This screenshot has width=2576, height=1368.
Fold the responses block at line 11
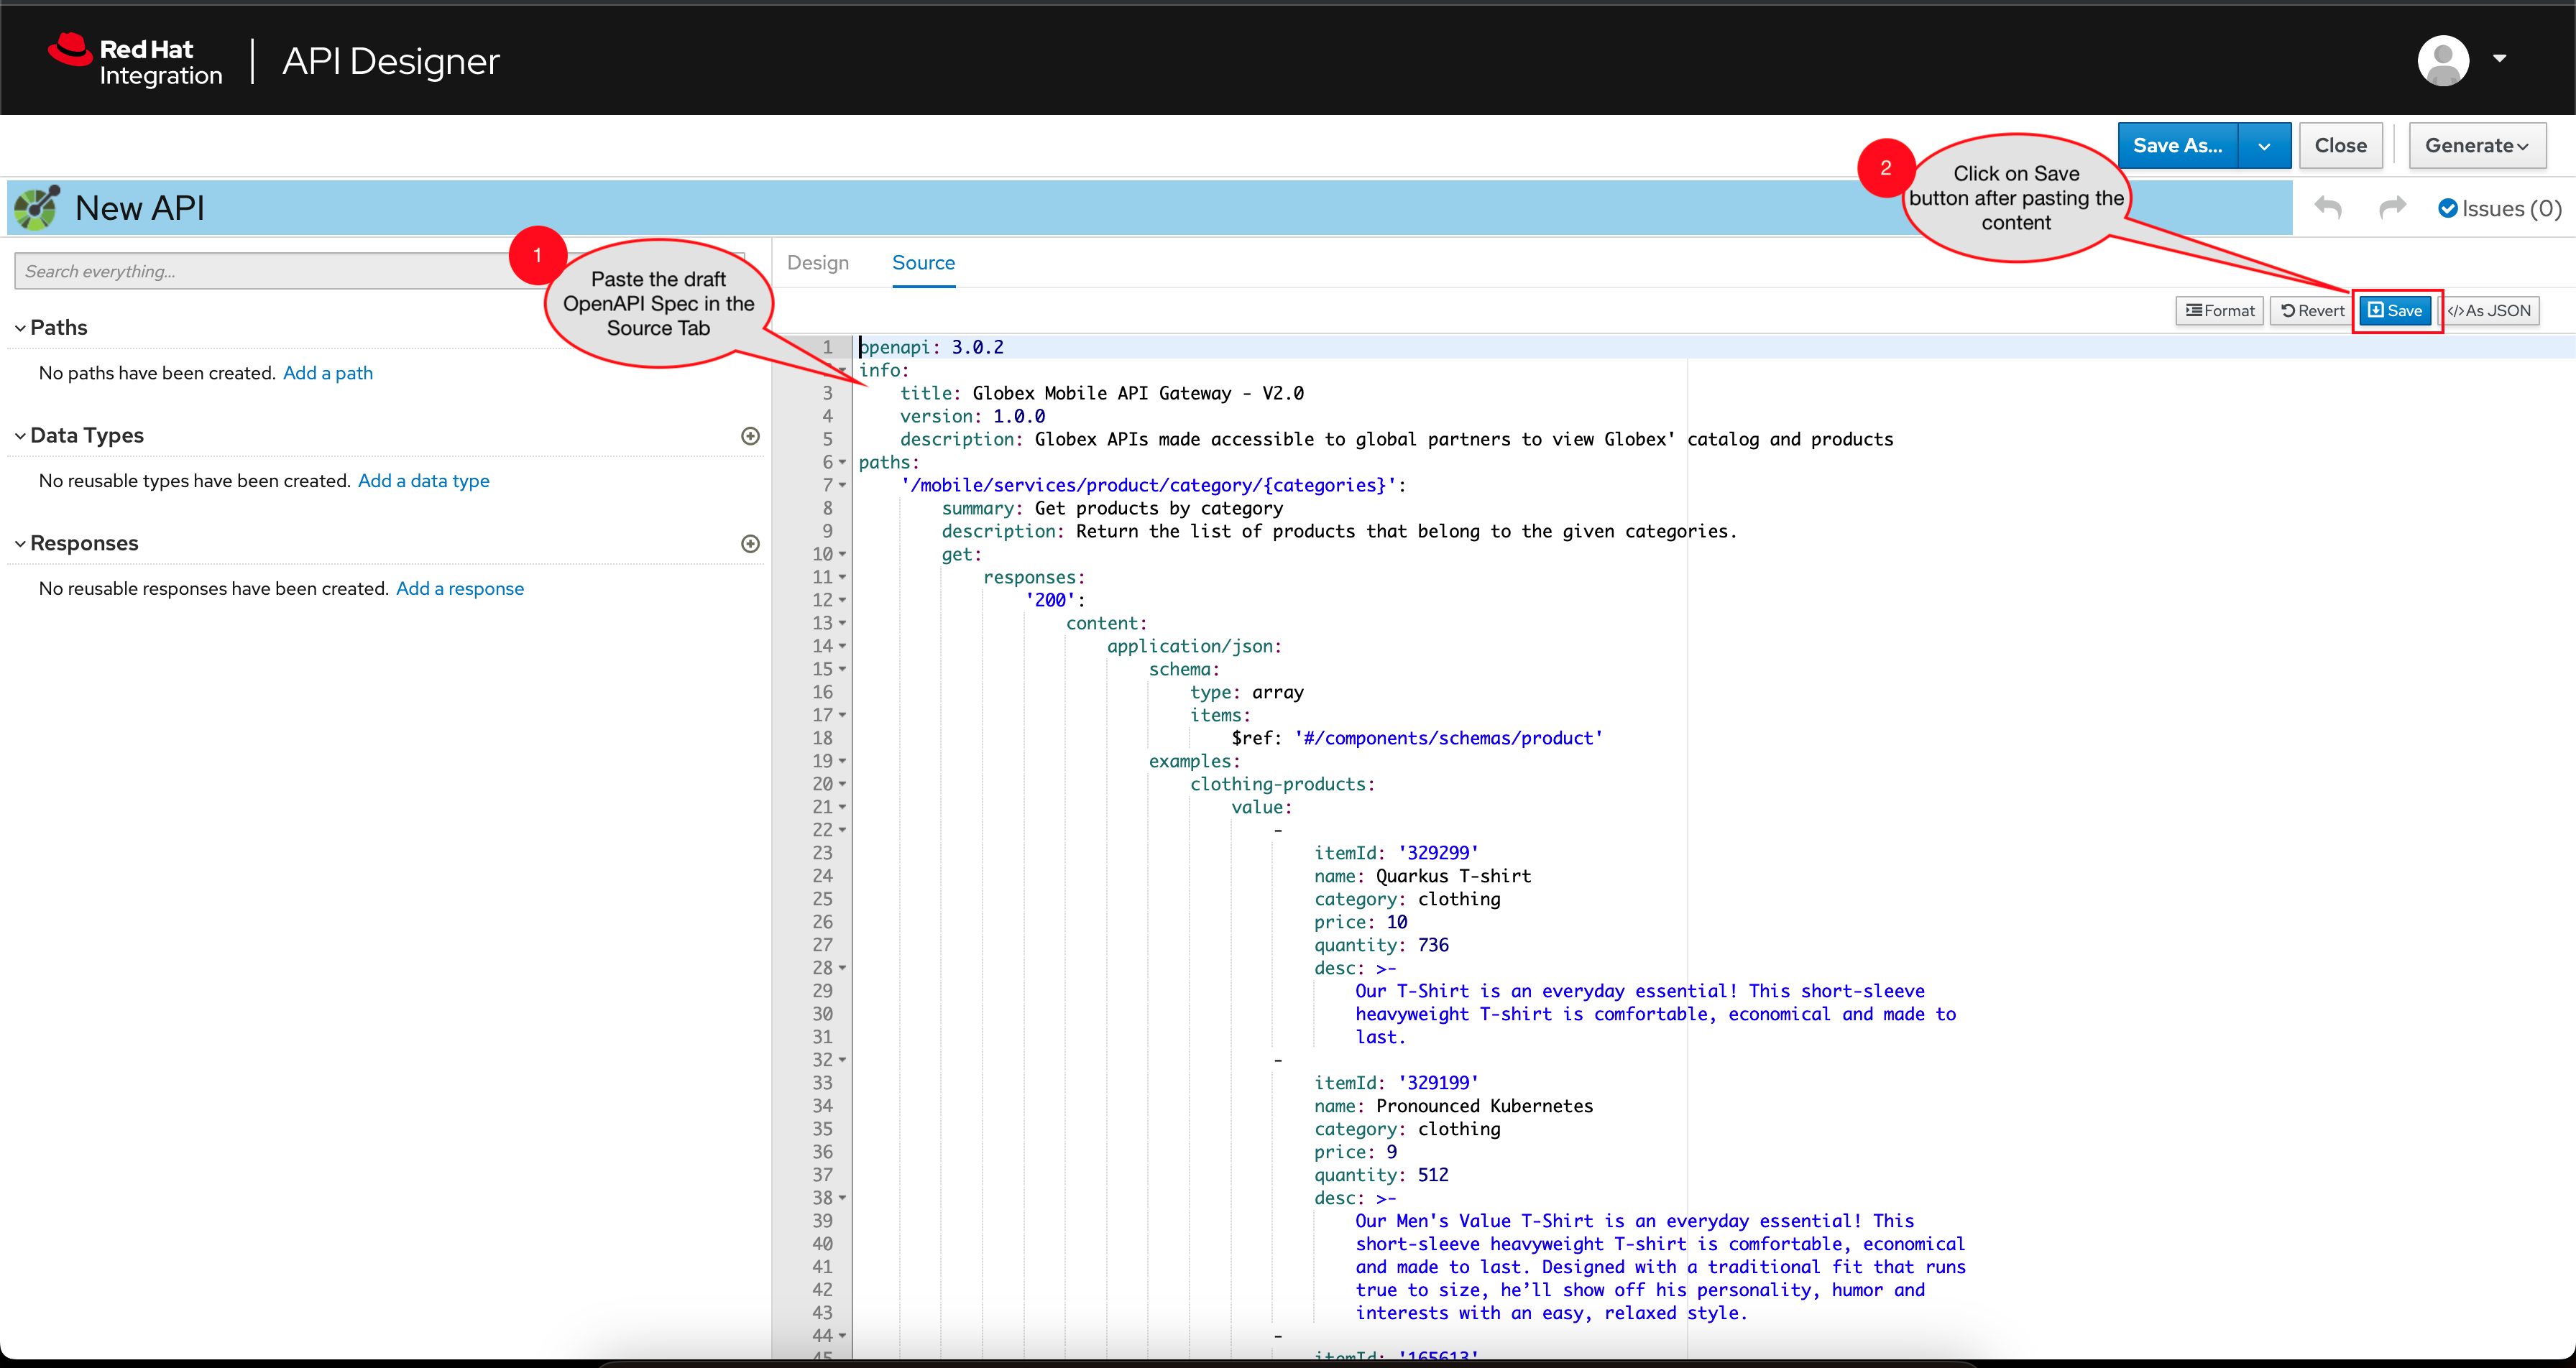[842, 577]
